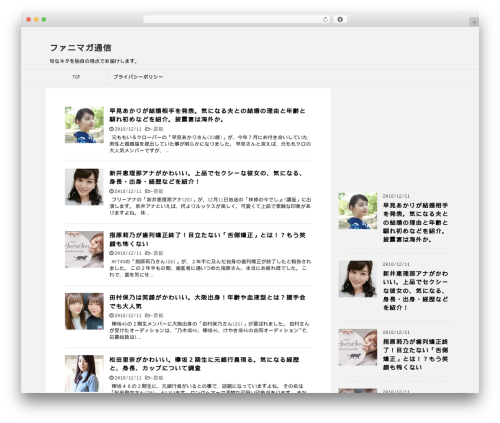Open the sidebar 新井恵理那アナがかわいい title link
This screenshot has height=423, width=500.
click(x=416, y=291)
